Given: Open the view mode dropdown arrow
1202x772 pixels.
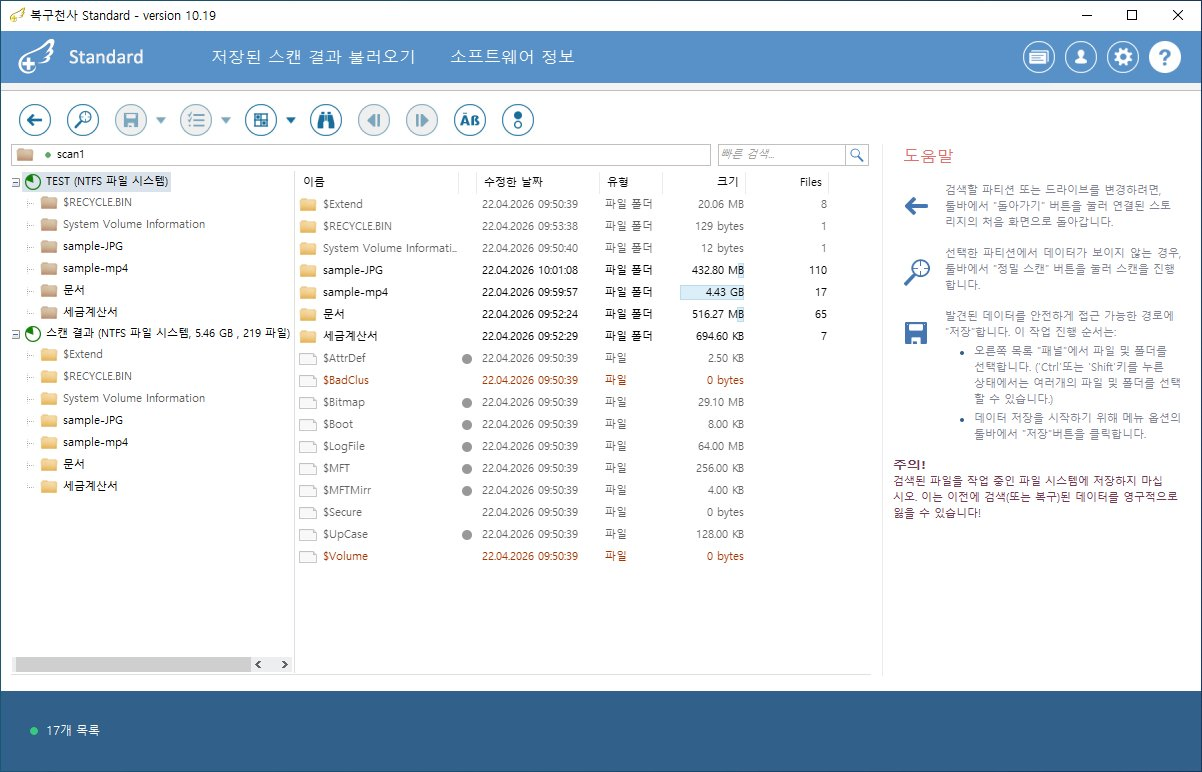Looking at the screenshot, I should click(x=291, y=120).
